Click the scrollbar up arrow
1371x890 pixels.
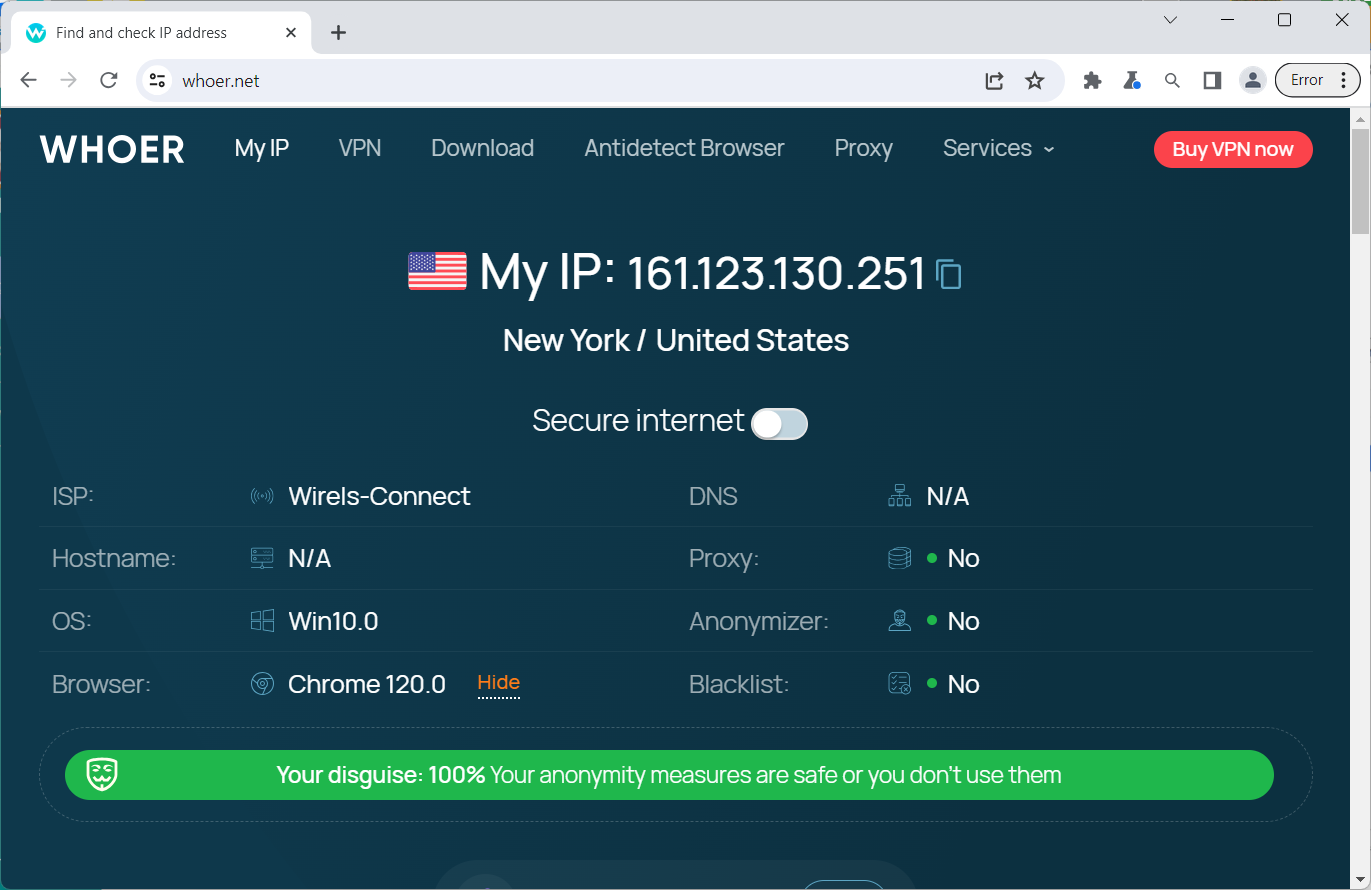[1360, 119]
